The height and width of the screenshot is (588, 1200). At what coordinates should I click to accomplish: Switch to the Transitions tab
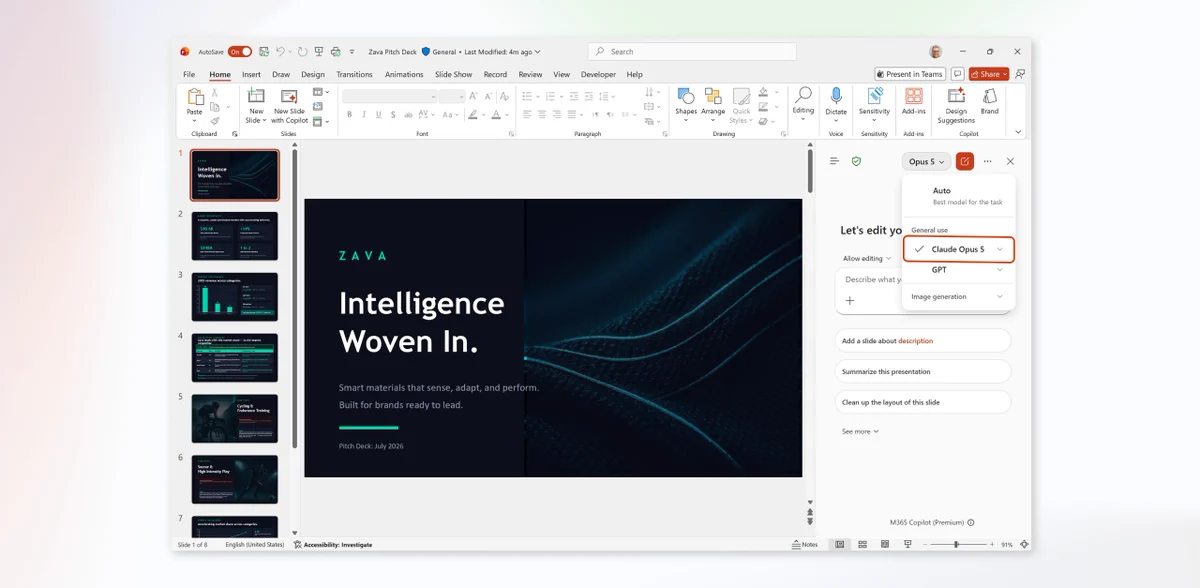tap(355, 74)
